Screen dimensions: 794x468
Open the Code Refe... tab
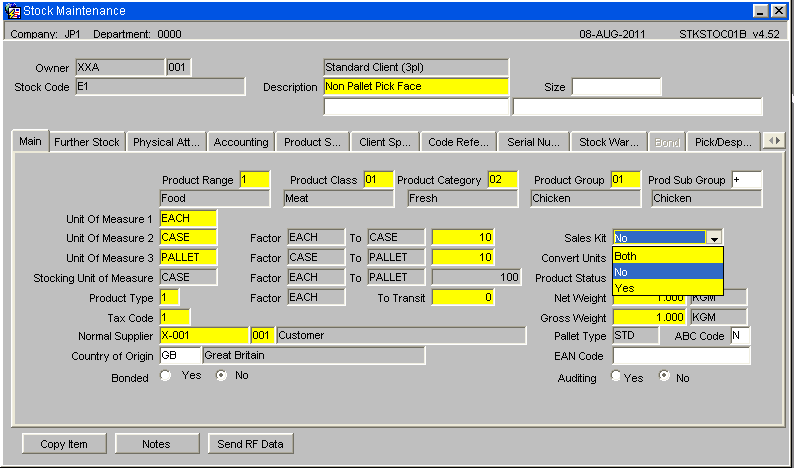(x=459, y=142)
